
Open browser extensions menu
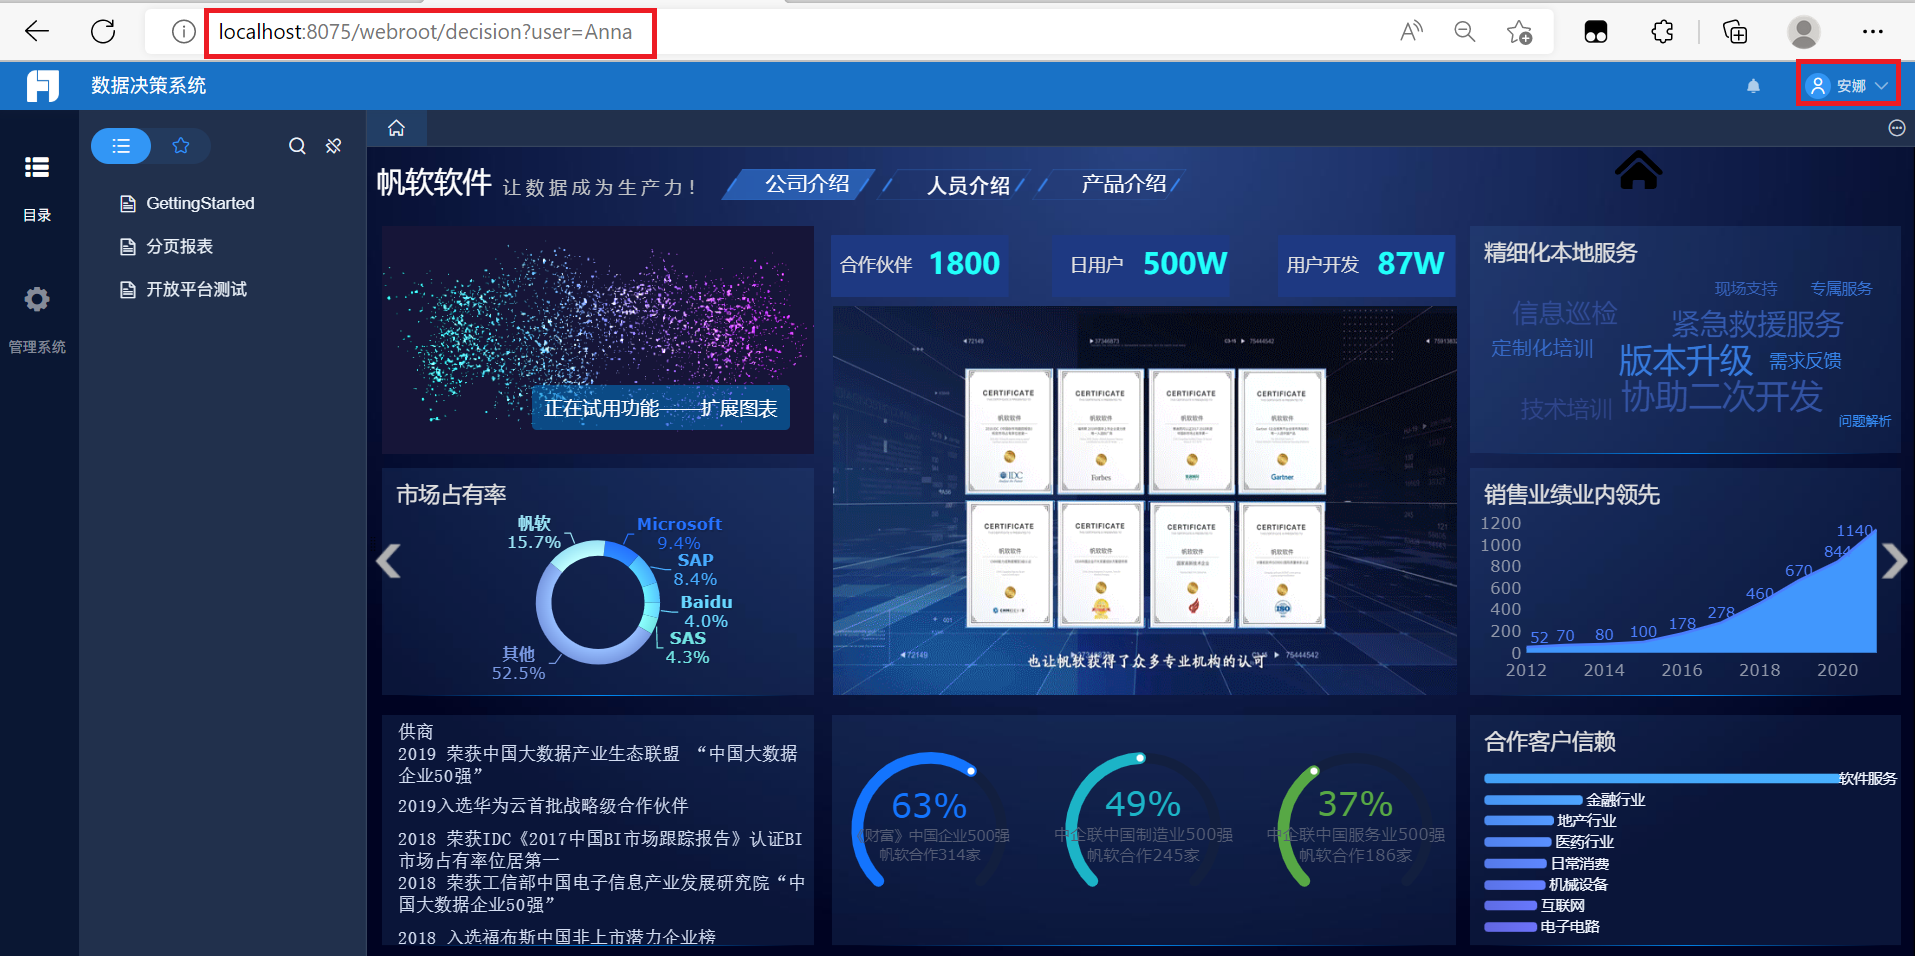pyautogui.click(x=1662, y=32)
